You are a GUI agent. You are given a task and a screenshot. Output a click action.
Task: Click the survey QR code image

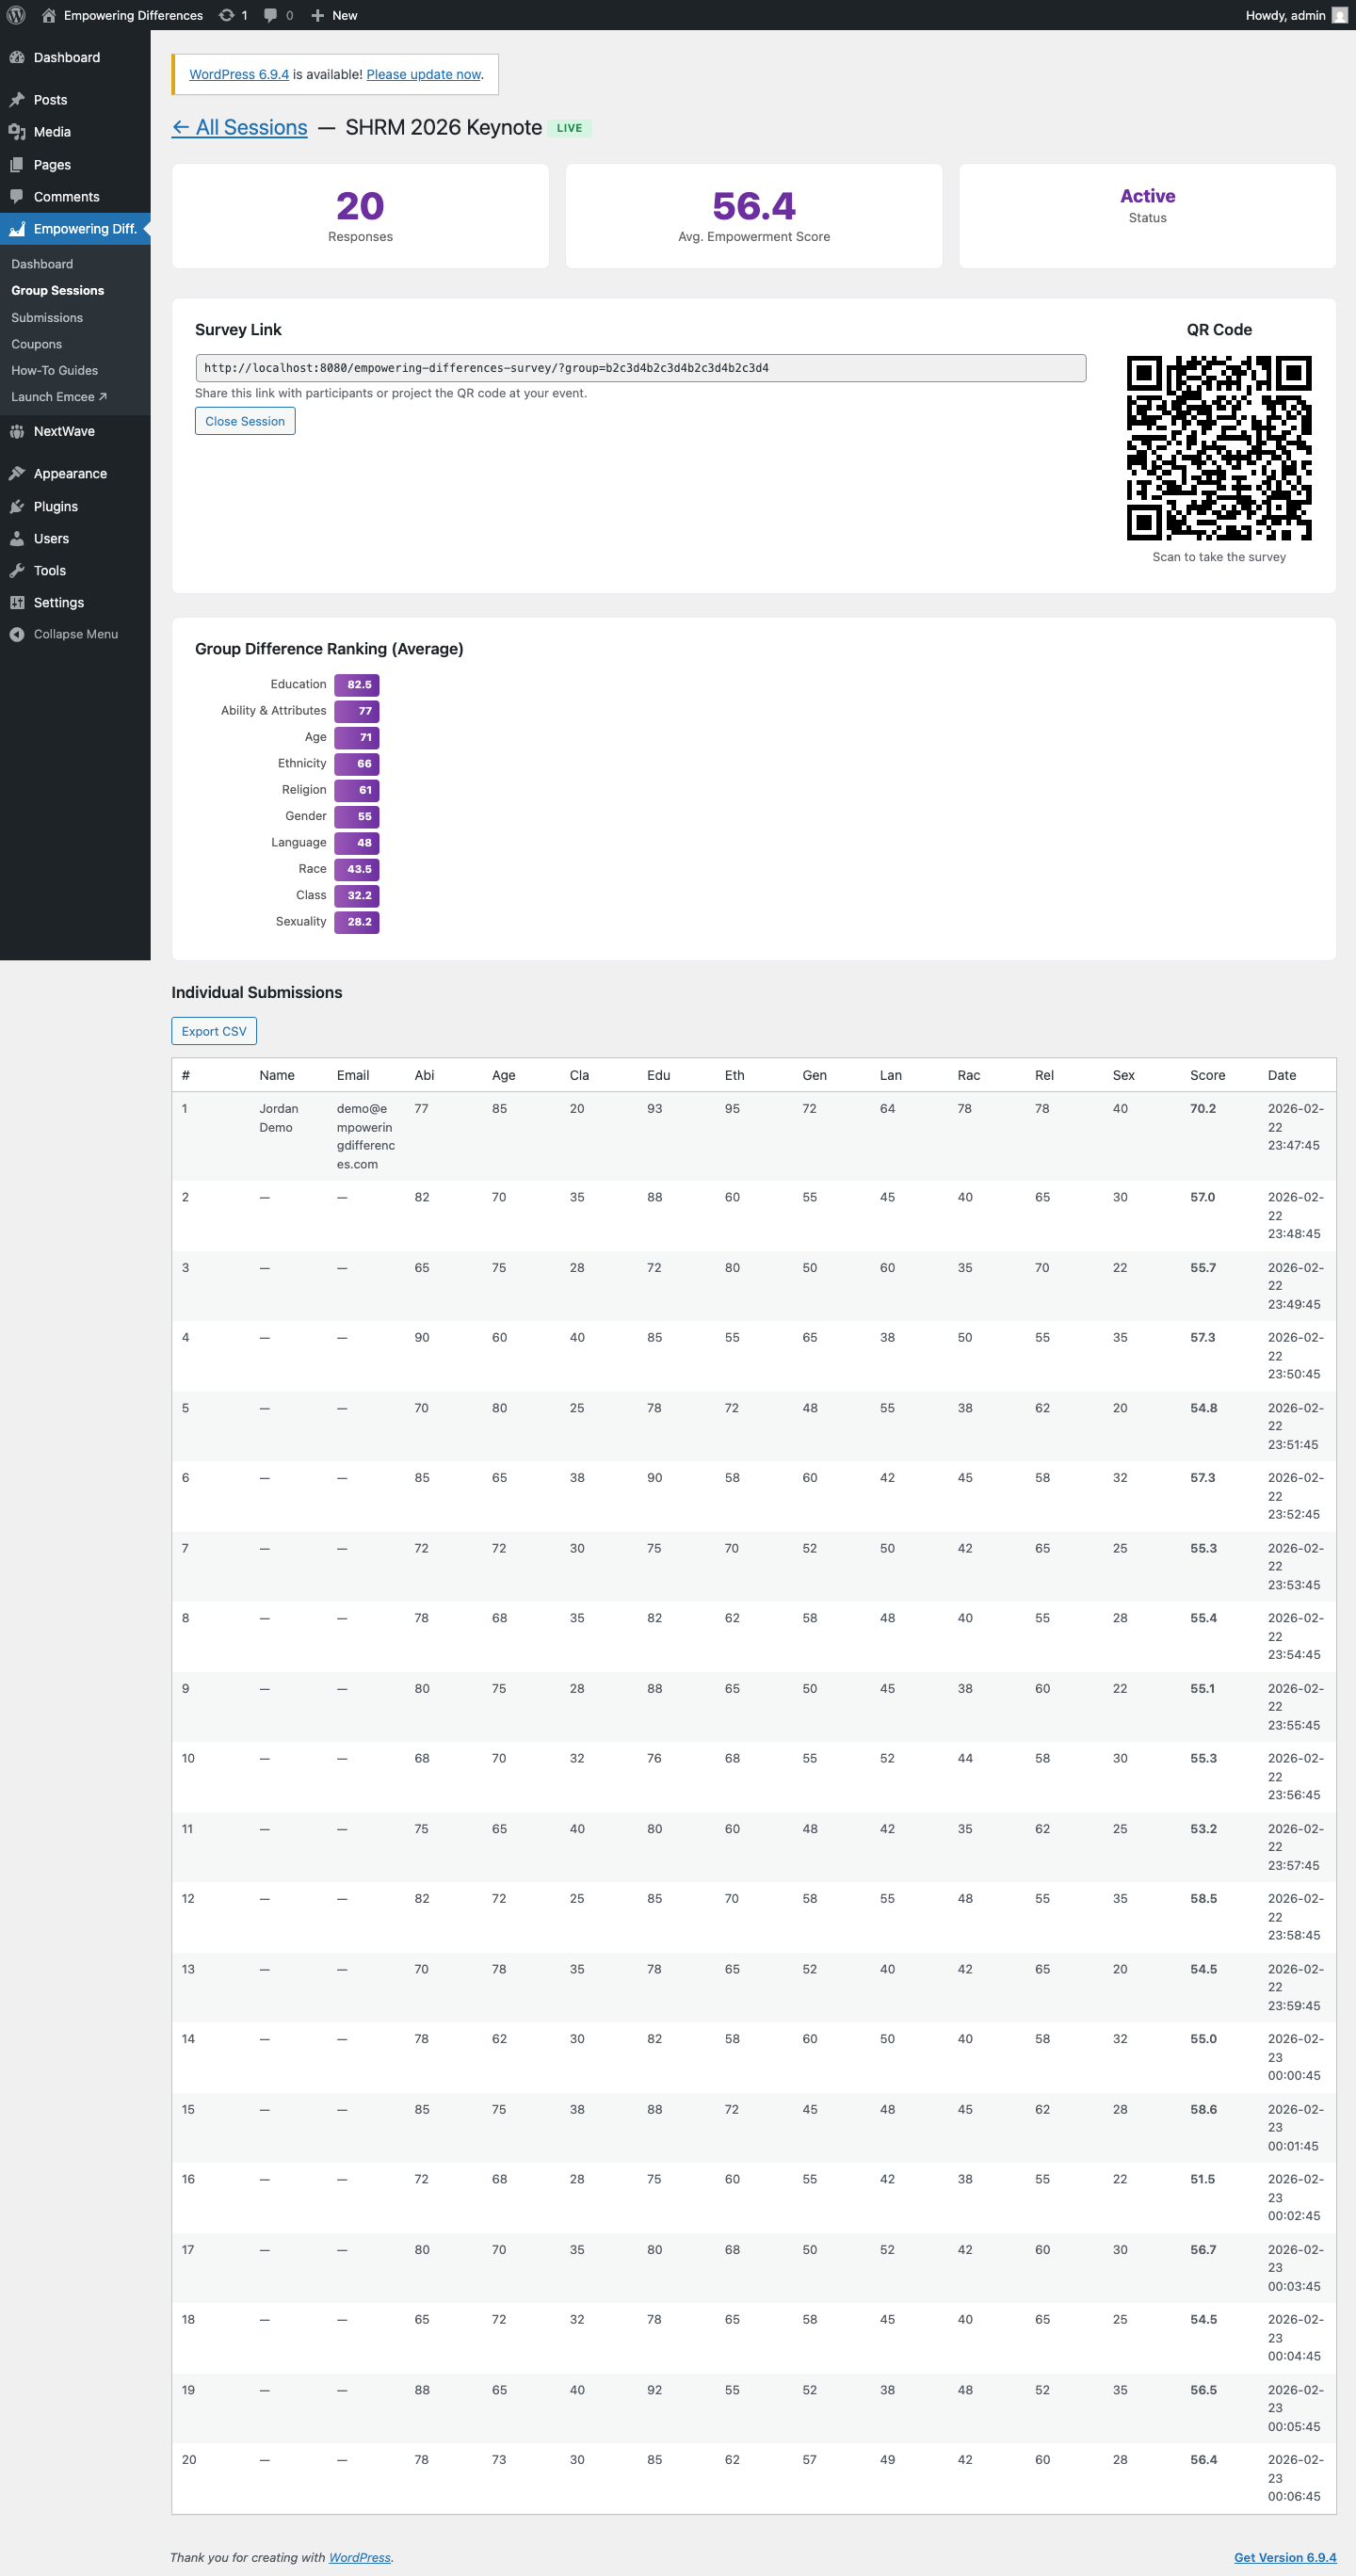[x=1219, y=448]
